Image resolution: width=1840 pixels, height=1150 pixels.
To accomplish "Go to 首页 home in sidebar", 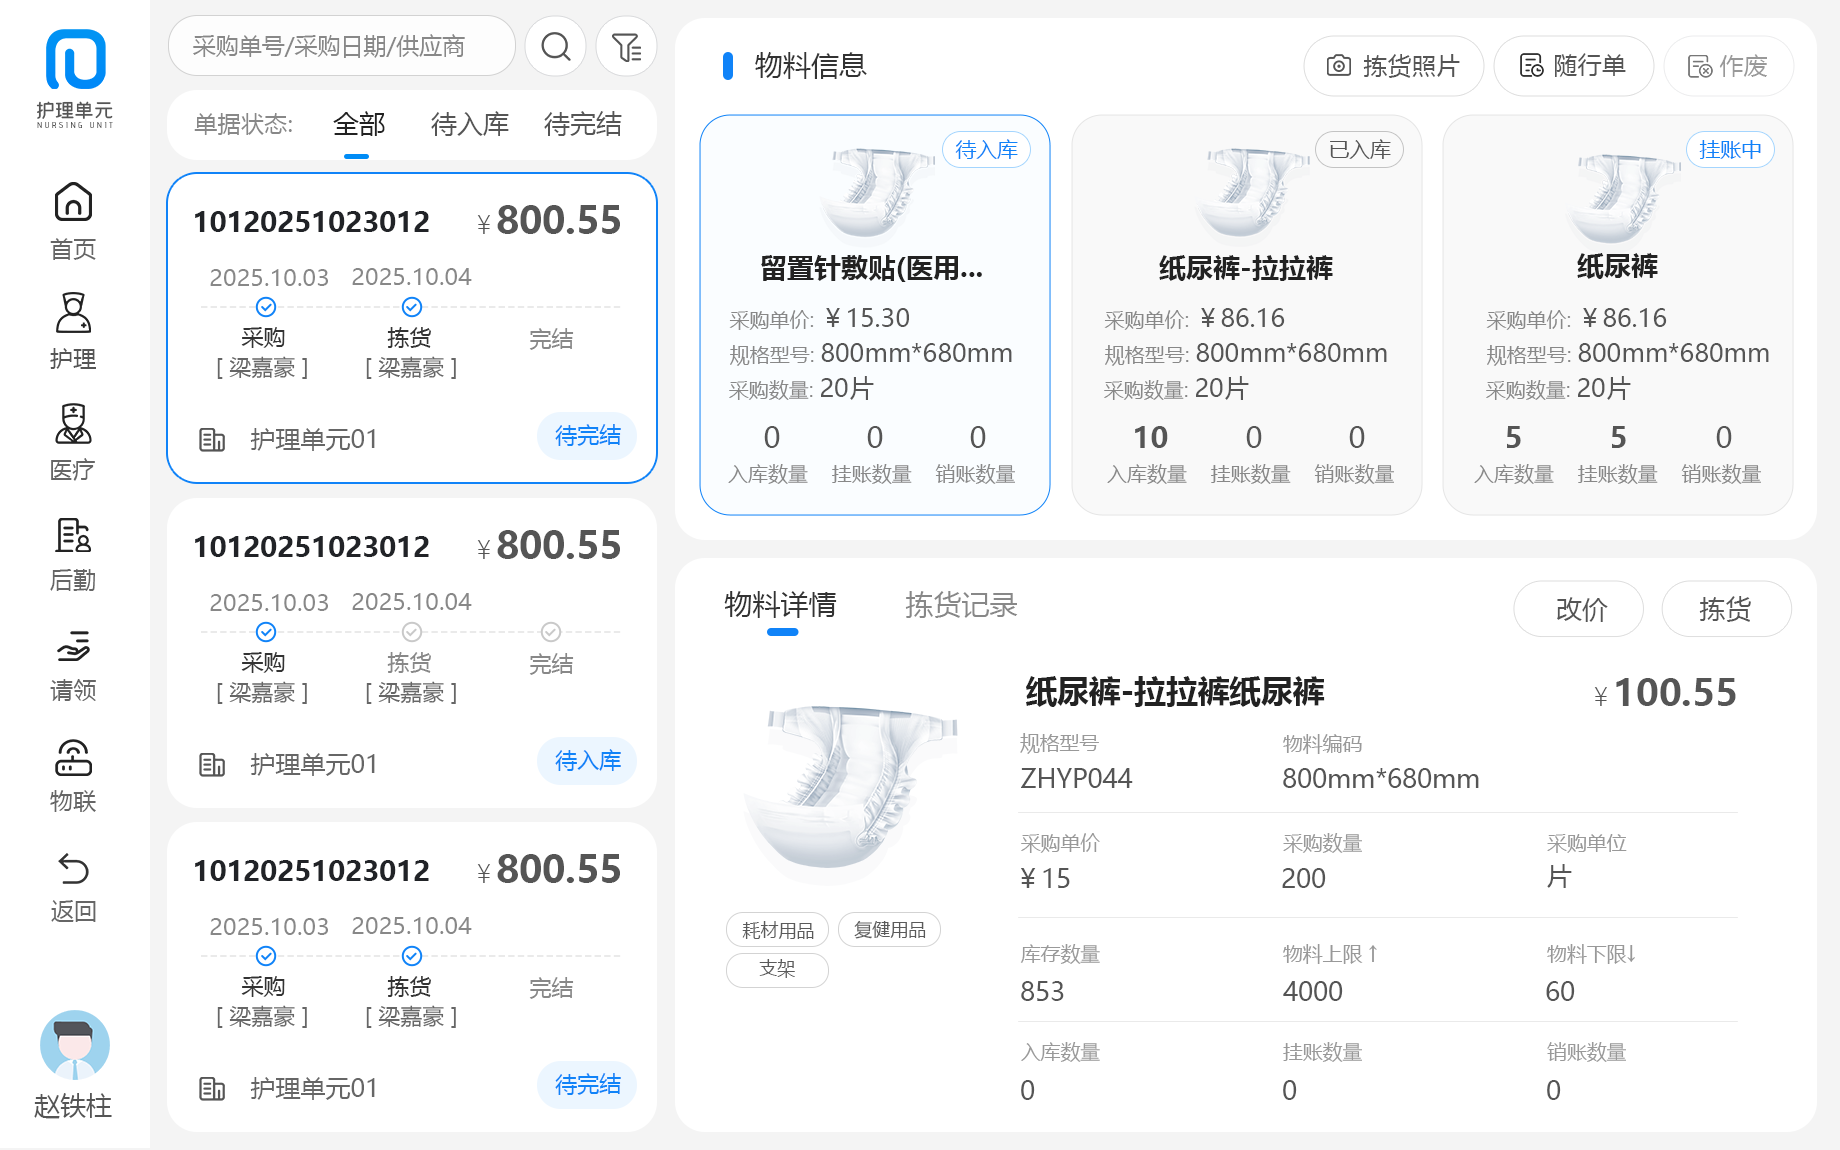I will click(x=73, y=220).
